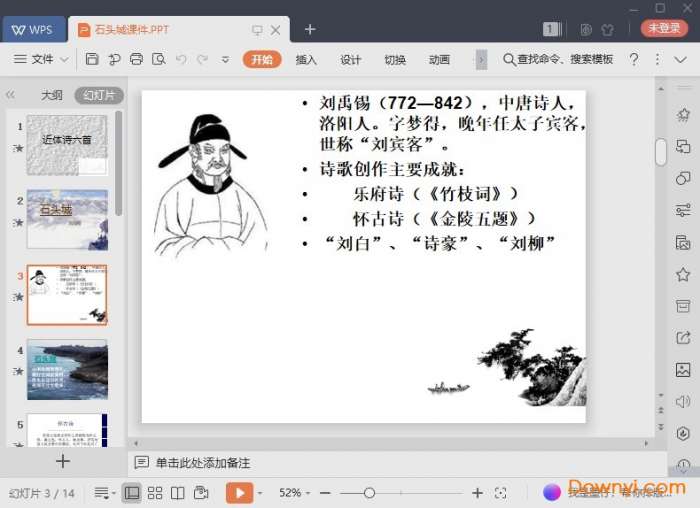Click the Save icon in toolbar
This screenshot has width=700, height=508.
(x=92, y=59)
